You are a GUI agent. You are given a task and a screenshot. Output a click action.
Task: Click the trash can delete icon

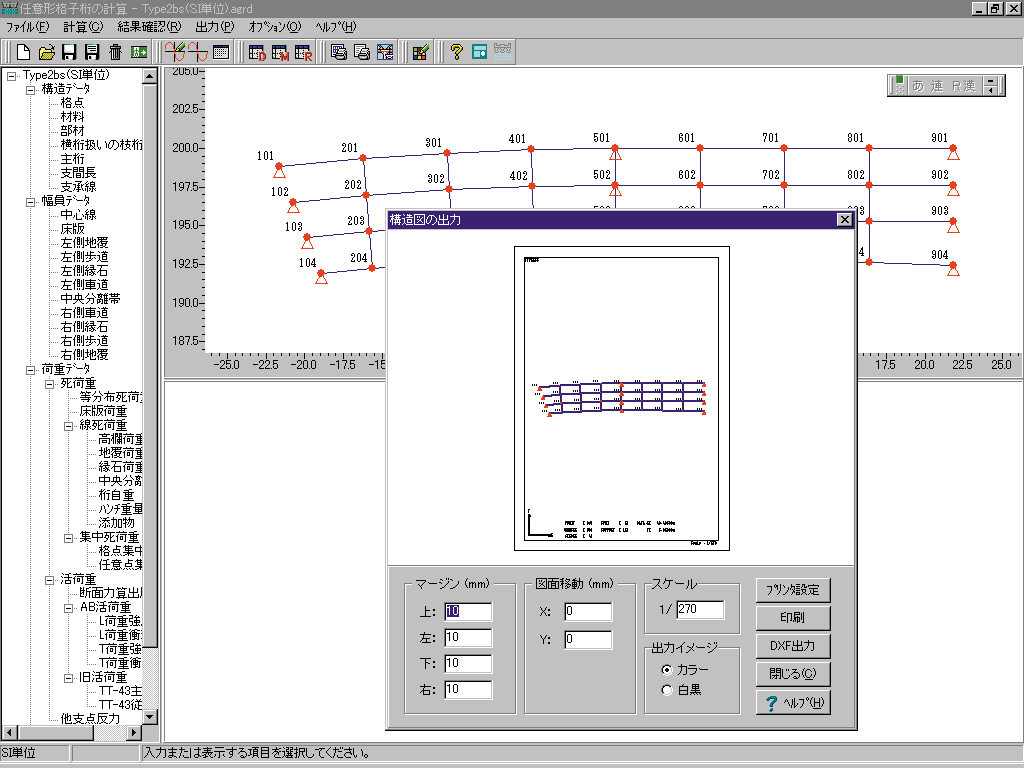tap(116, 52)
